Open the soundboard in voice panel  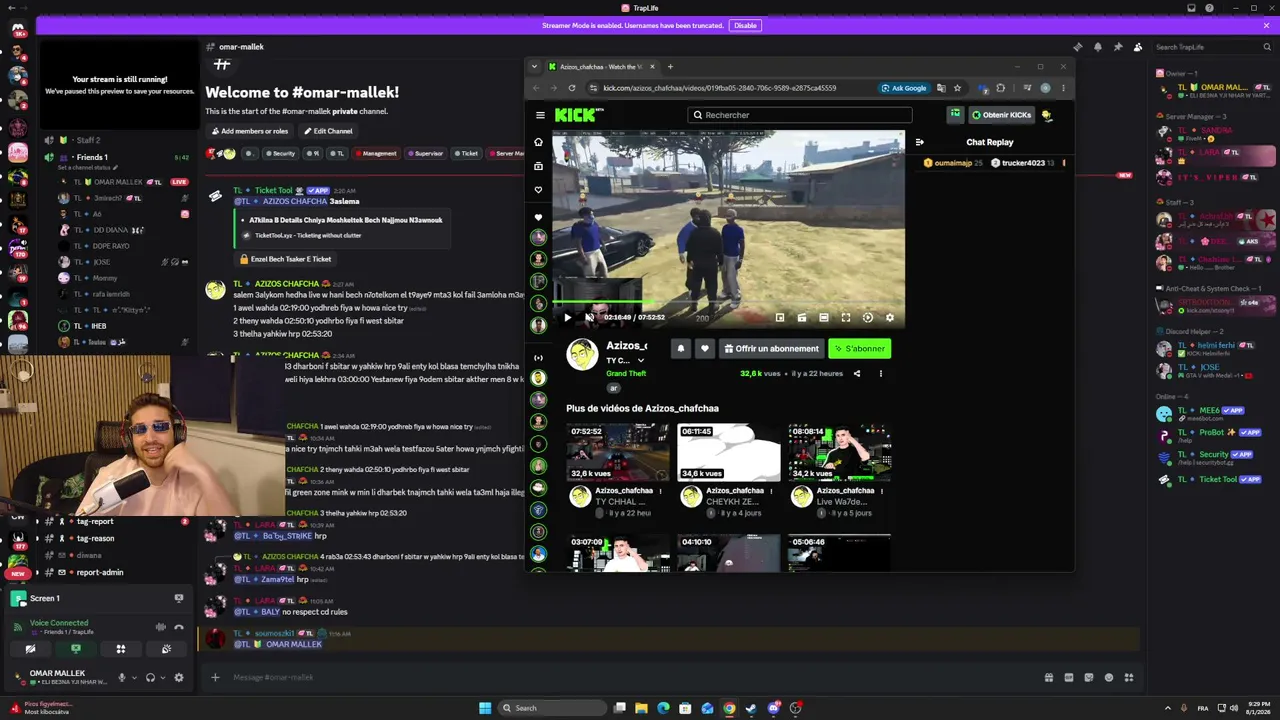(x=166, y=649)
